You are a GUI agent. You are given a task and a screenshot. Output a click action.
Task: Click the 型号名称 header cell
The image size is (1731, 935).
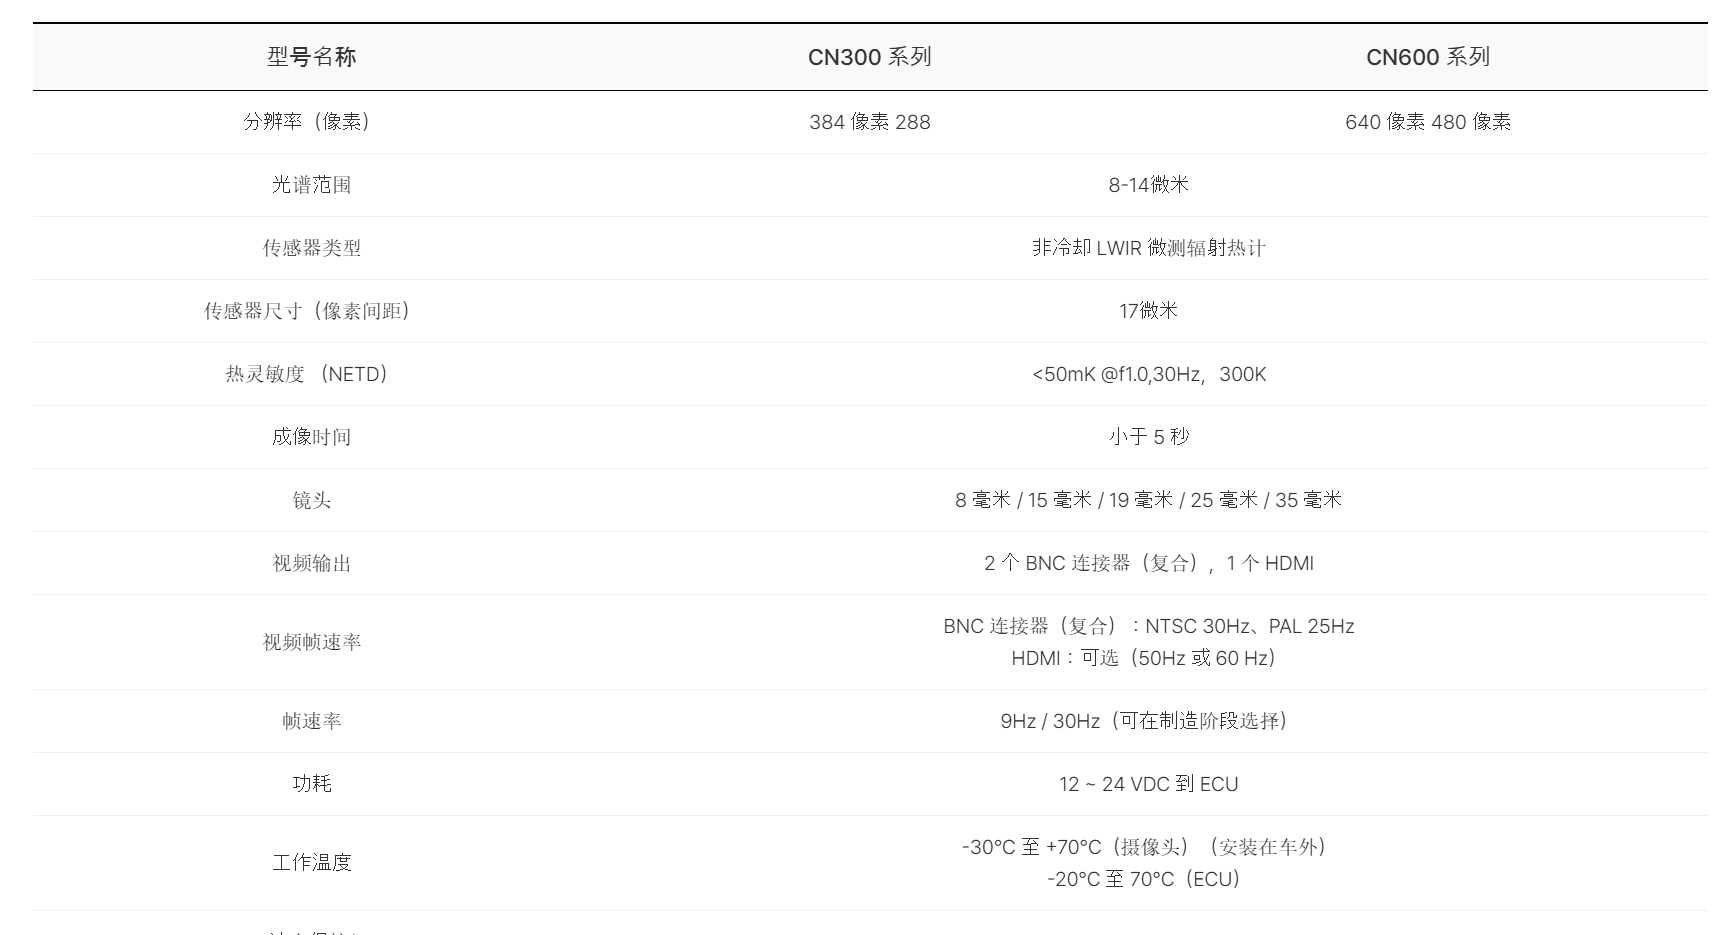click(311, 57)
